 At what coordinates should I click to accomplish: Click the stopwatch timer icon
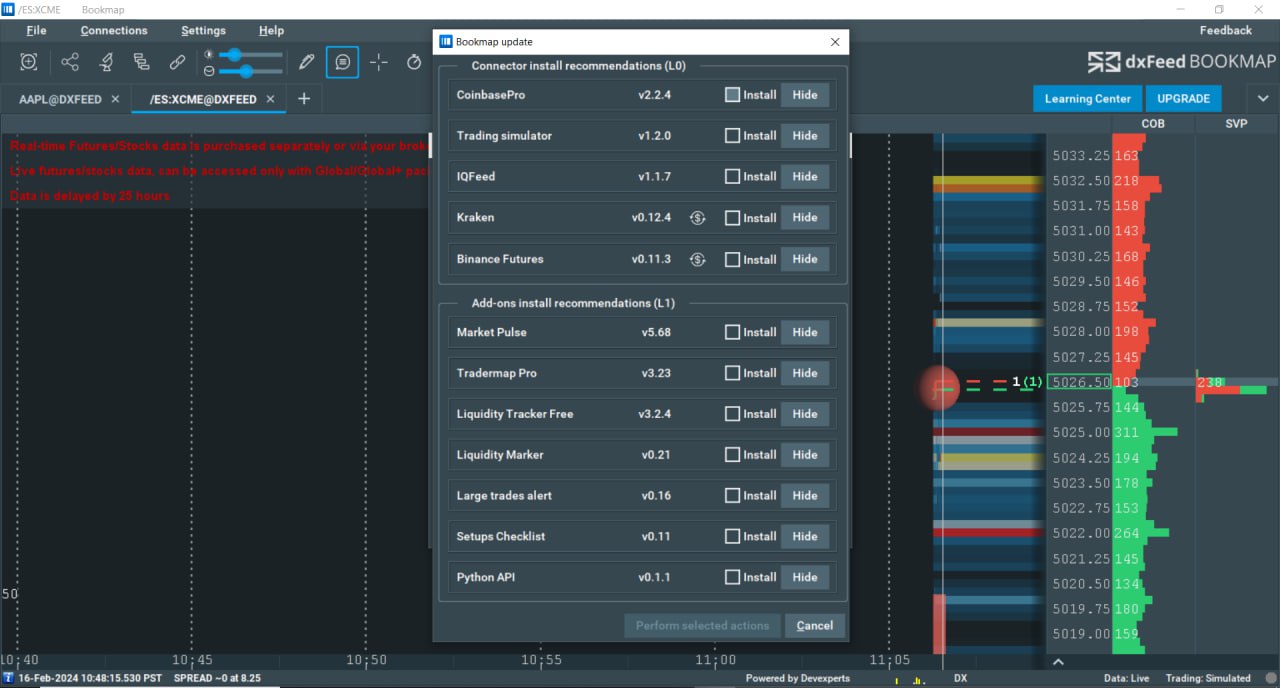pos(414,62)
